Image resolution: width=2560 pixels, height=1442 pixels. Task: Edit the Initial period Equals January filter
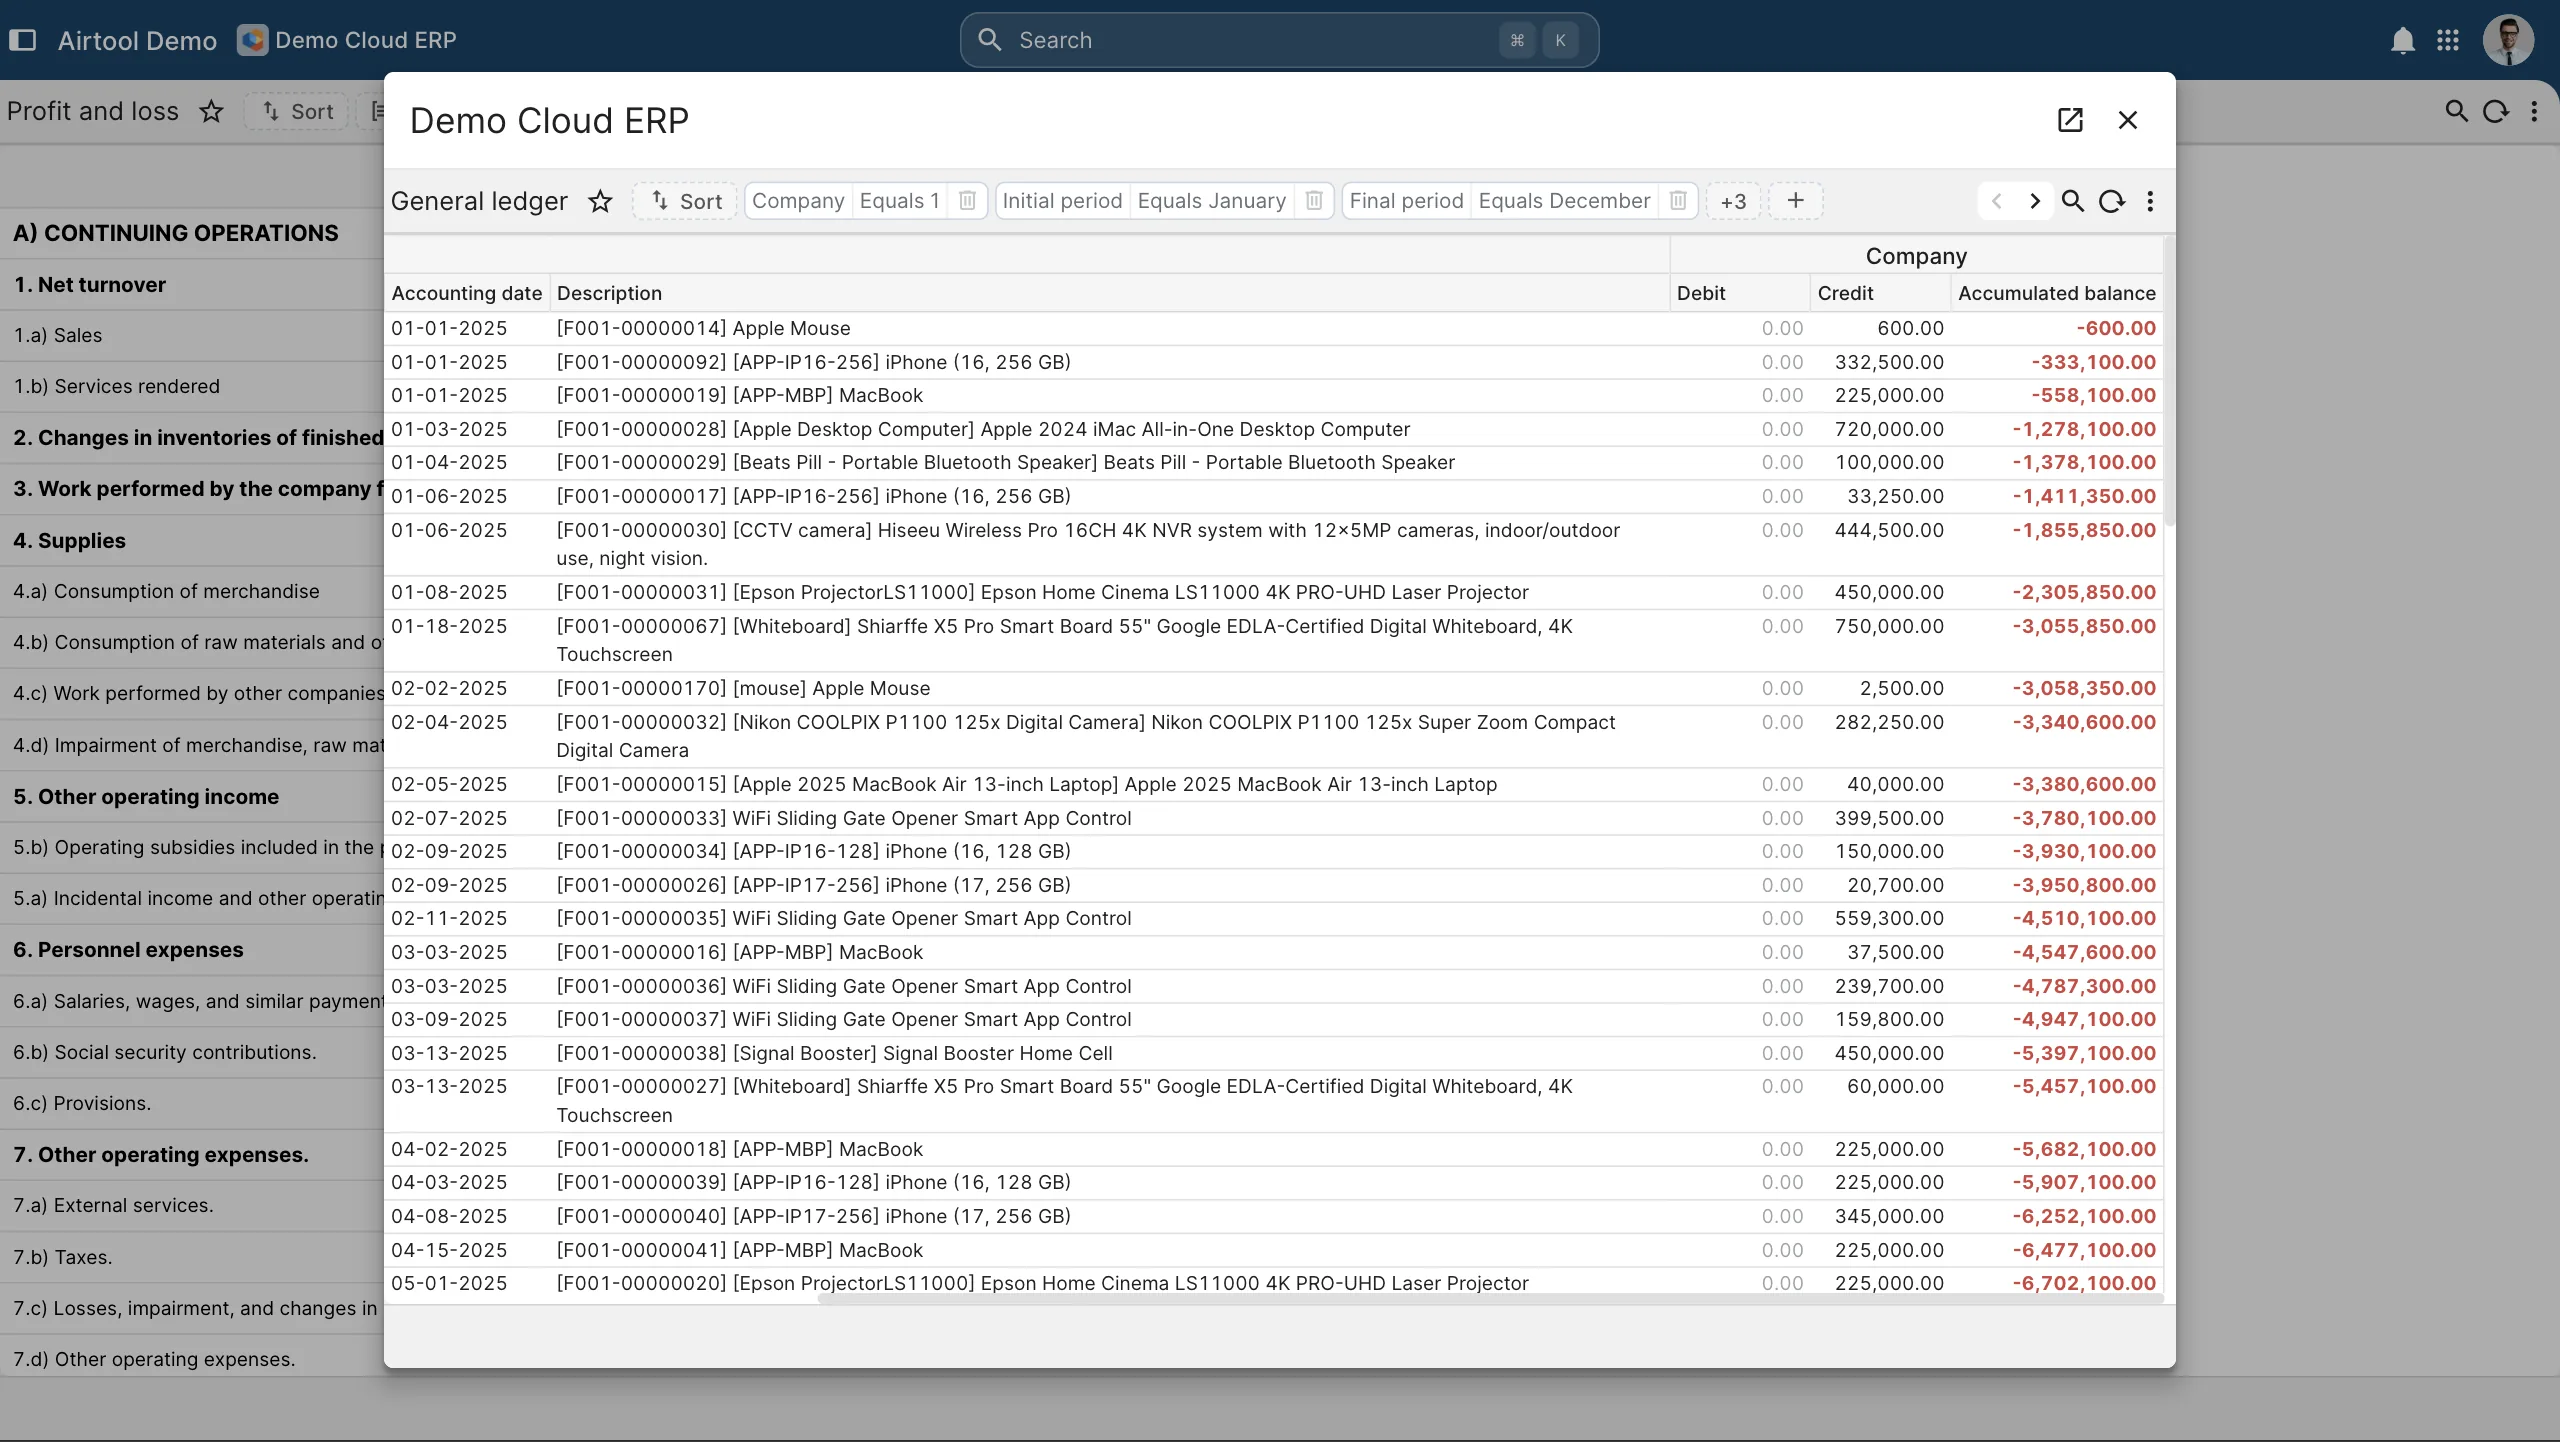[1144, 201]
